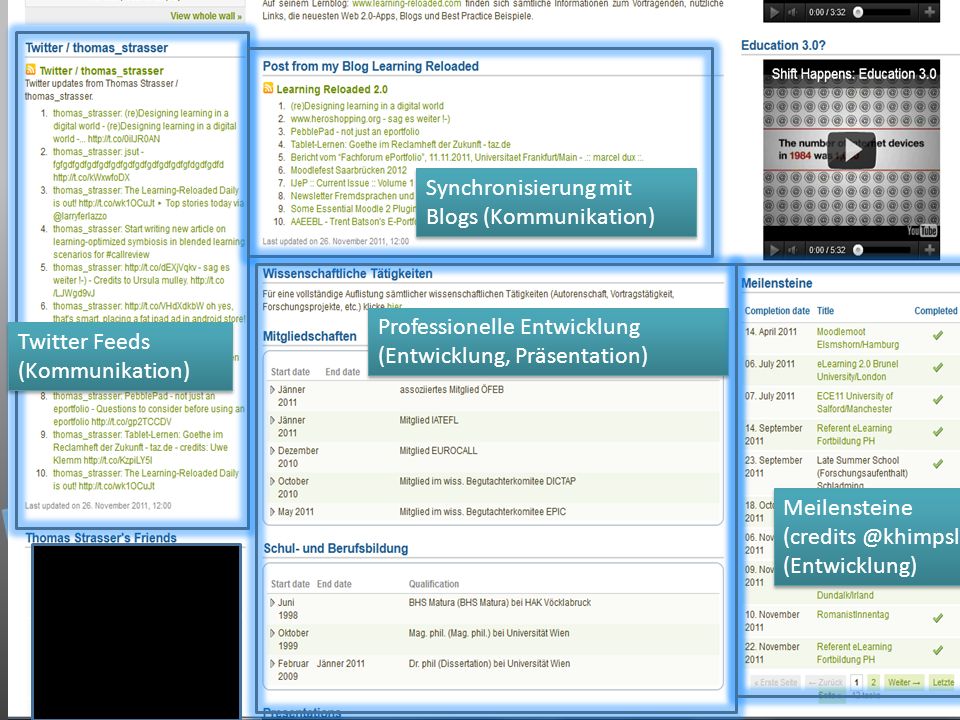Image resolution: width=960 pixels, height=720 pixels.
Task: Click the checkmark for Late Summer School milestone
Action: coord(937,463)
